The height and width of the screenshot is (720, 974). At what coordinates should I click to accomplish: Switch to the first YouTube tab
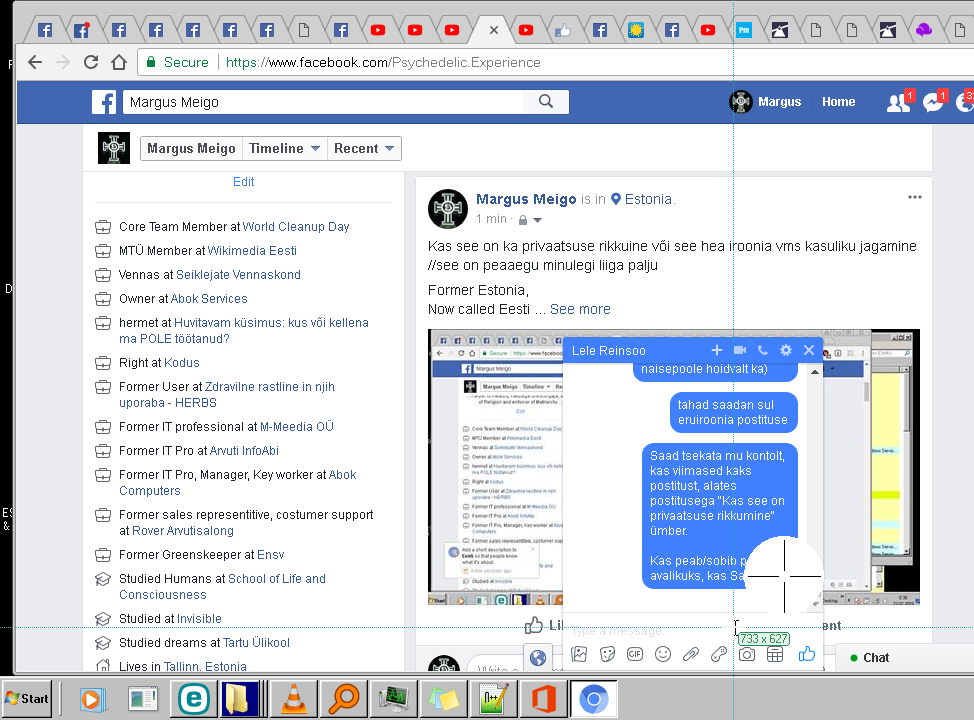click(378, 29)
